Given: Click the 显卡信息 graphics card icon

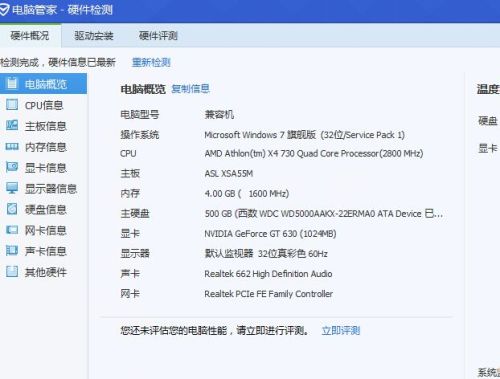Looking at the screenshot, I should (12, 167).
